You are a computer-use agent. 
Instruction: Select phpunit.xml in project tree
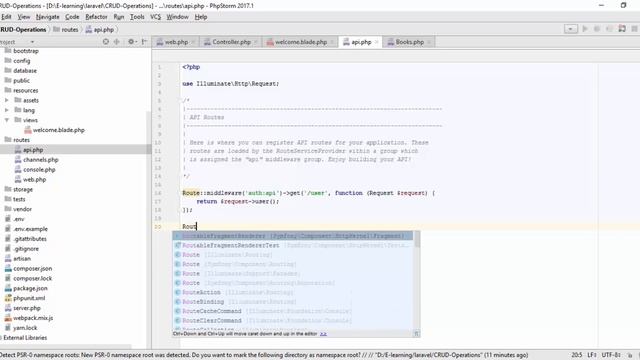point(29,298)
